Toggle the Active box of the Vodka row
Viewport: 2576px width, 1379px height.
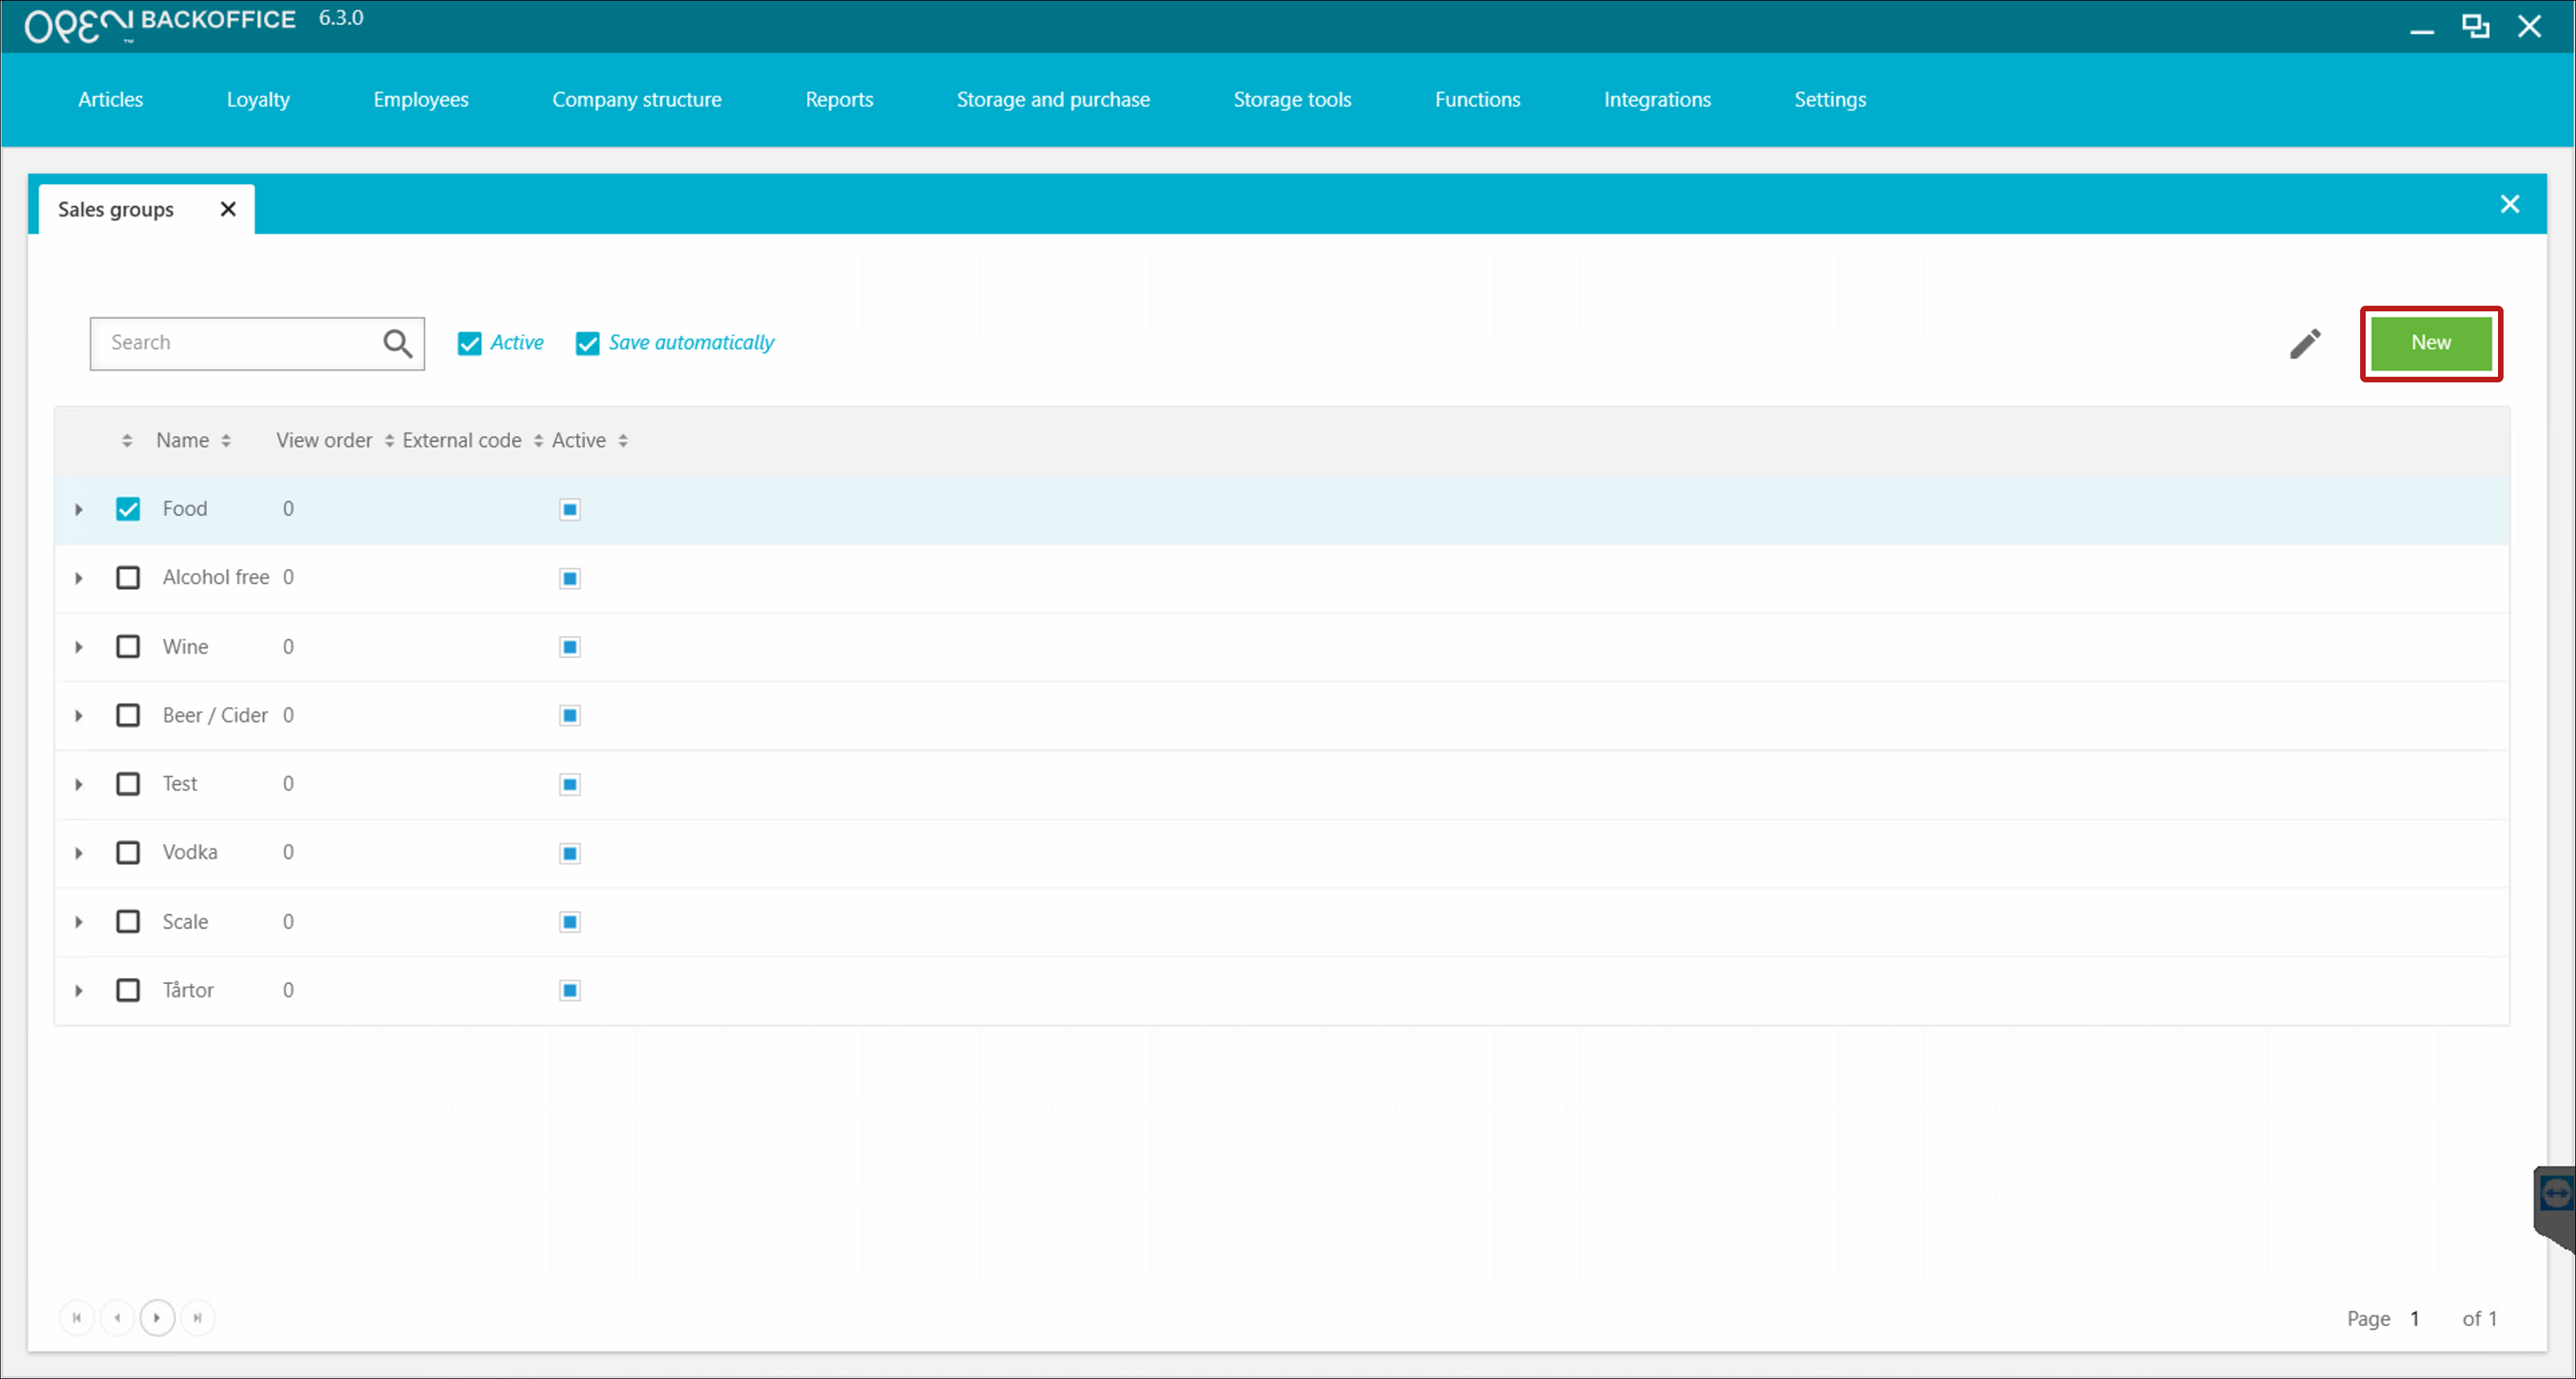(x=570, y=853)
